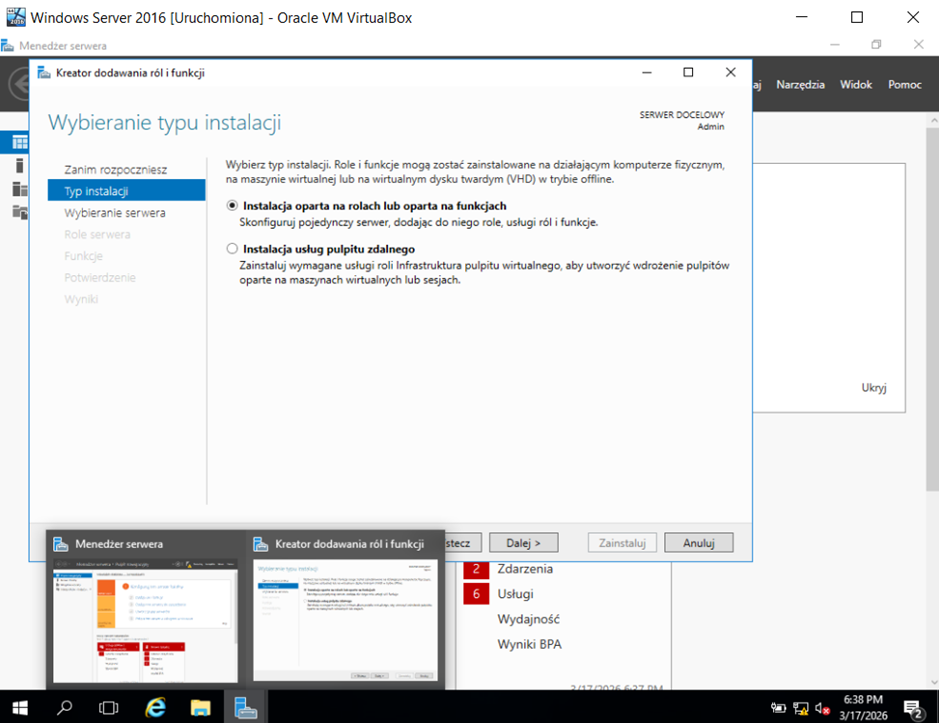Open the Widok menu
The image size is (939, 723).
click(856, 85)
